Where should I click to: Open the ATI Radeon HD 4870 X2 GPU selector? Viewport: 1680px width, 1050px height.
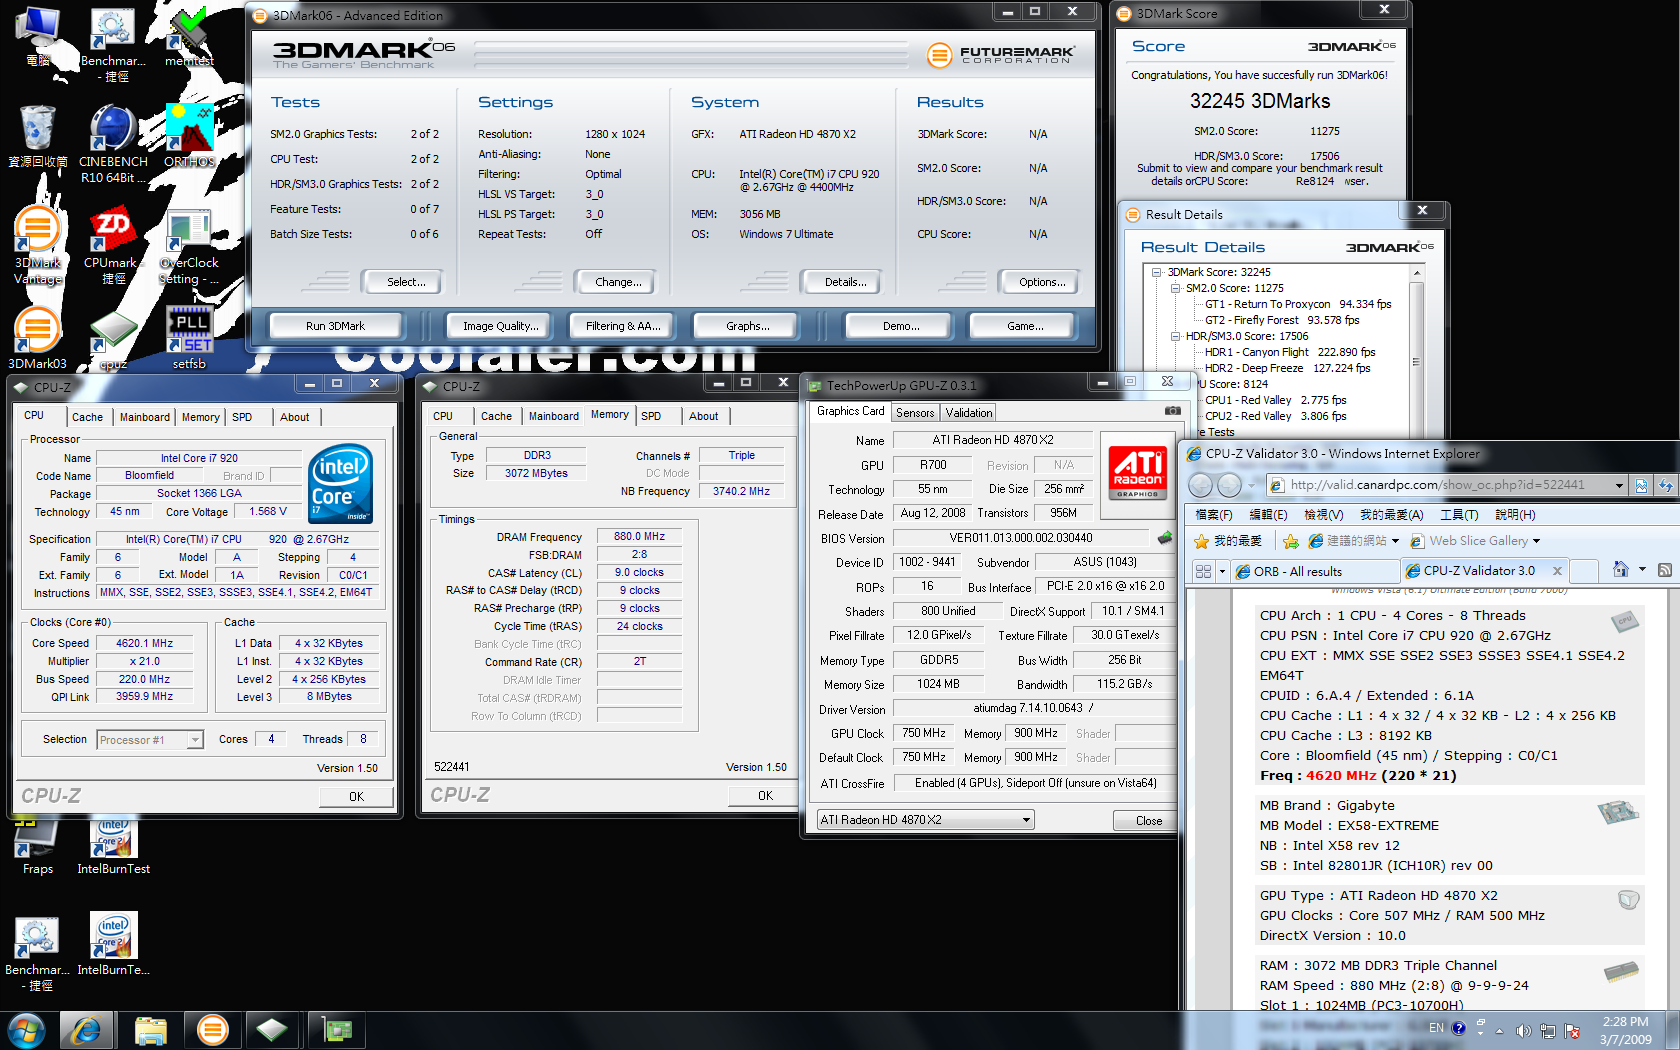(x=925, y=820)
